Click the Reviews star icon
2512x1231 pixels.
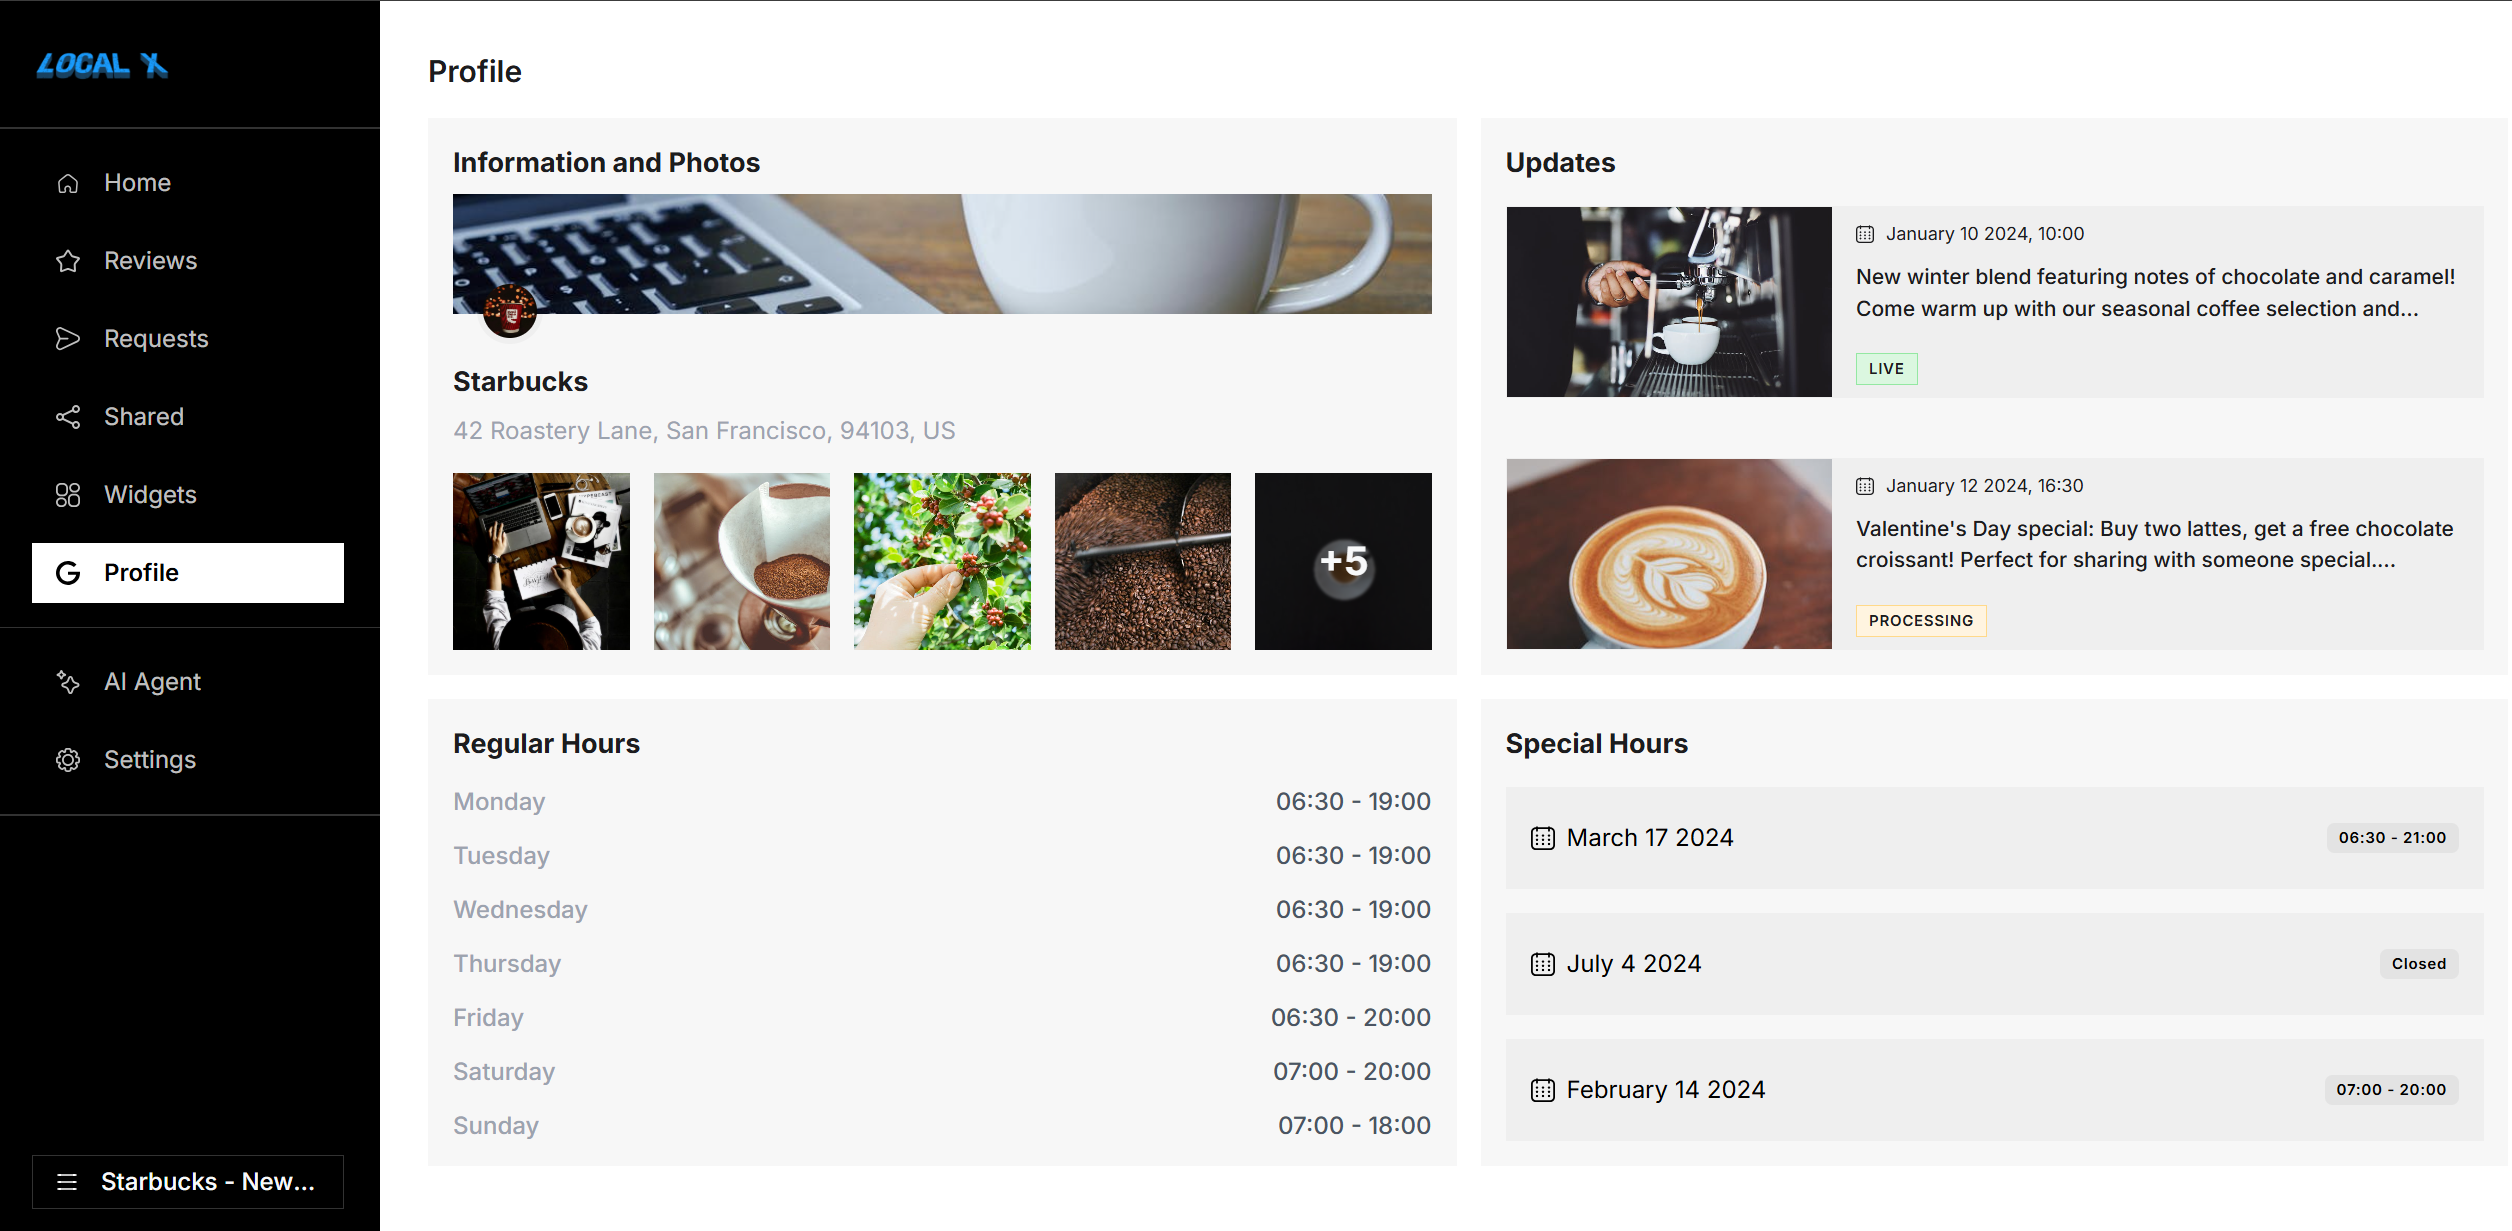pyautogui.click(x=68, y=261)
